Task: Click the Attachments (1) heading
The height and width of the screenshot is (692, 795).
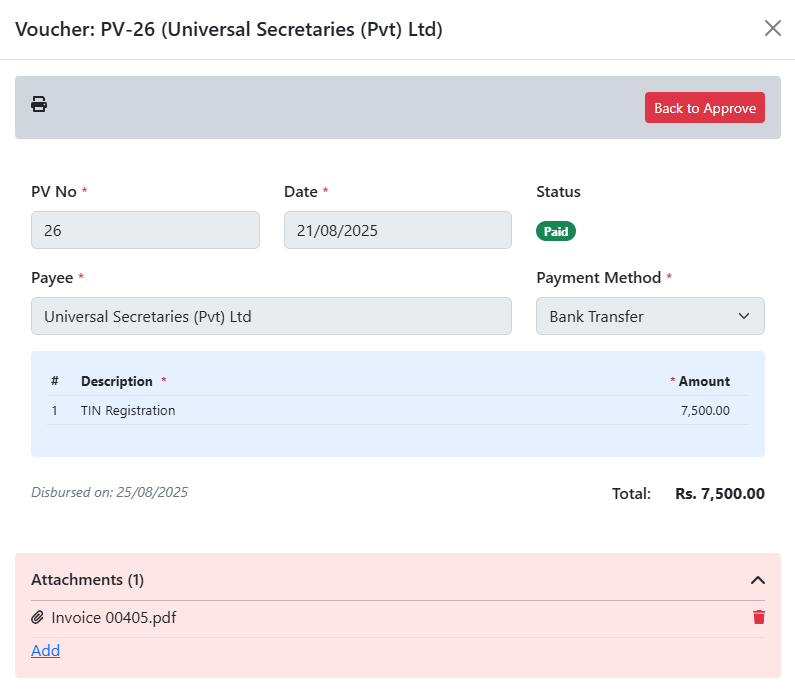Action: (88, 579)
